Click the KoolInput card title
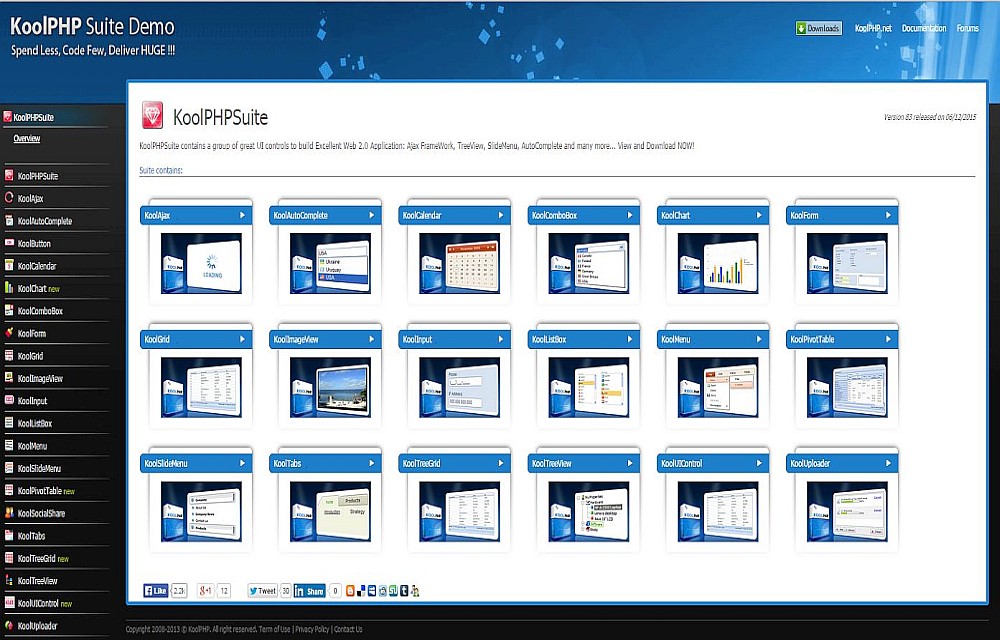 point(418,339)
